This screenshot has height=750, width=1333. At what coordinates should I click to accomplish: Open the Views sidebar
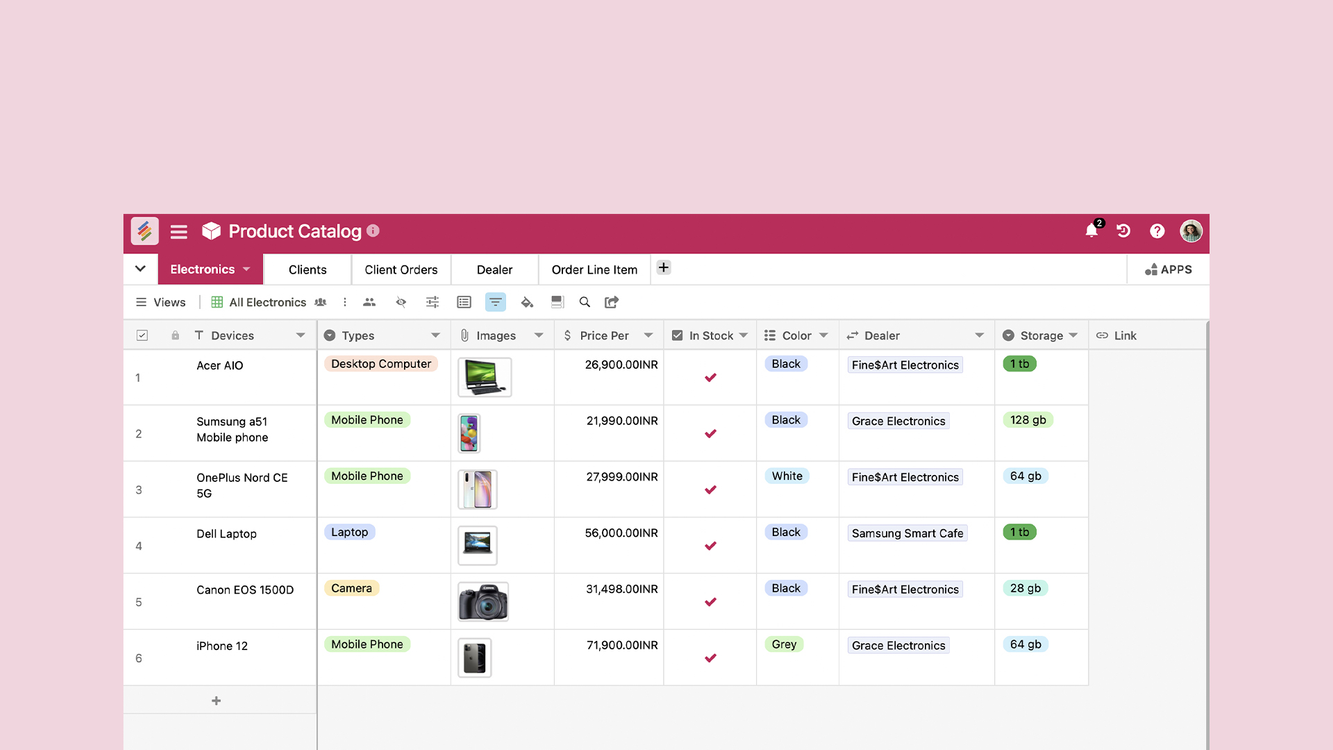[x=161, y=302]
